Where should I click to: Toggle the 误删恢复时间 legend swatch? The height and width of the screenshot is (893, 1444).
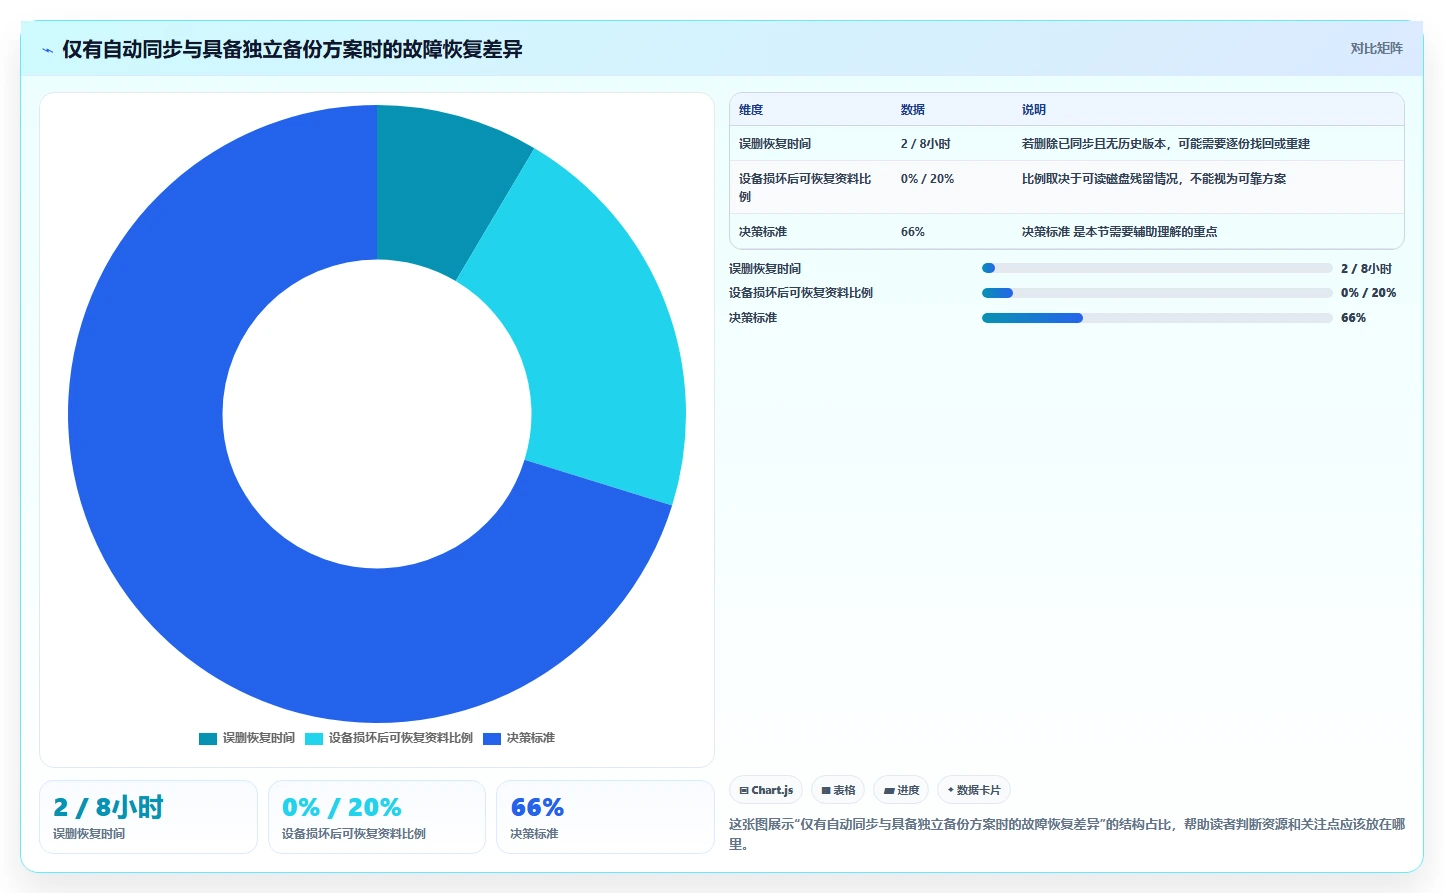click(208, 739)
